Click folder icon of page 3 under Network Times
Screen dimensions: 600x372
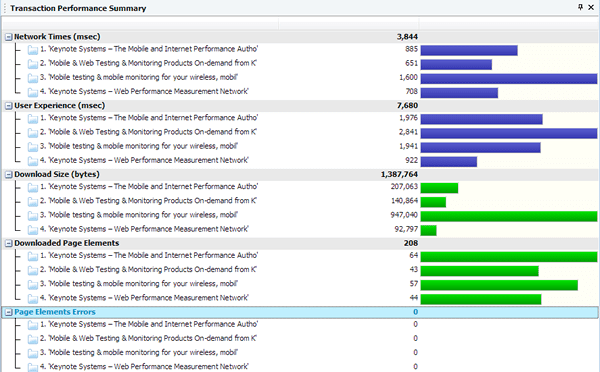click(x=33, y=78)
